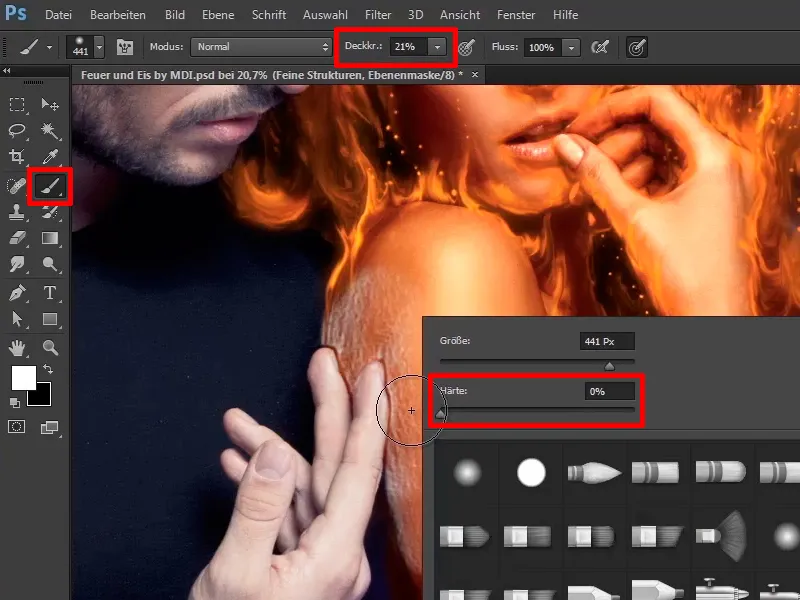Image resolution: width=800 pixels, height=600 pixels.
Task: Open the Auswahl menu
Action: pos(325,15)
